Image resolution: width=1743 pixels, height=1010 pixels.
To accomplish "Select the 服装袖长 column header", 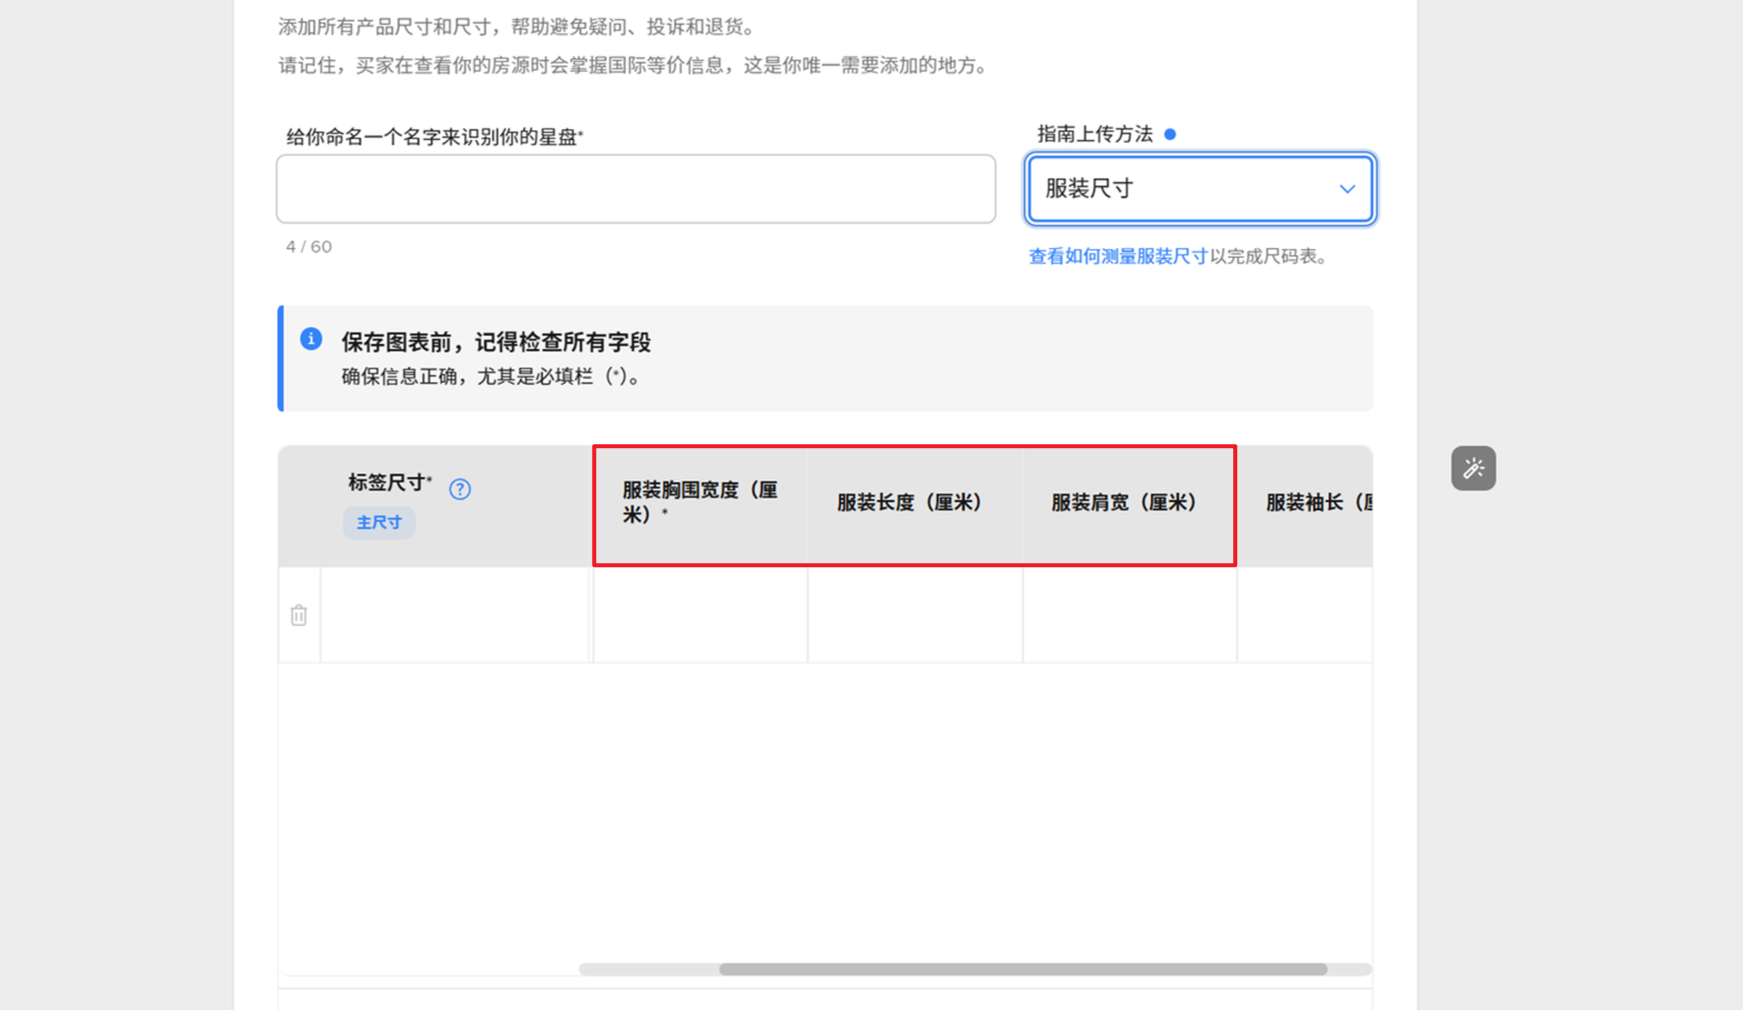I will (1315, 503).
